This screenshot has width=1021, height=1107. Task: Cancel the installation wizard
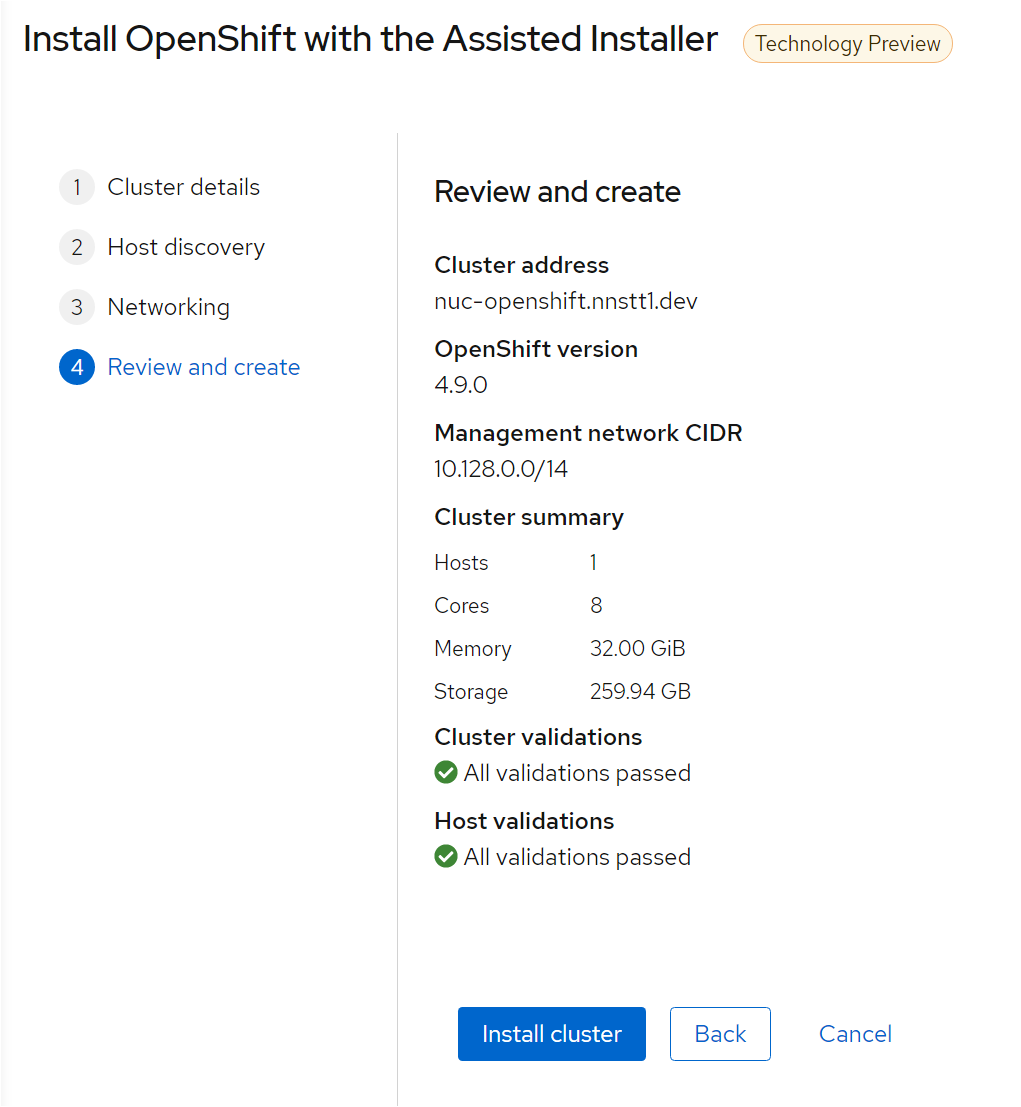pos(855,1034)
